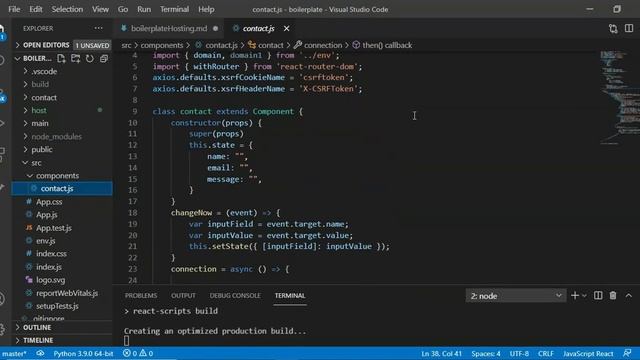Open the File menu

14,9
